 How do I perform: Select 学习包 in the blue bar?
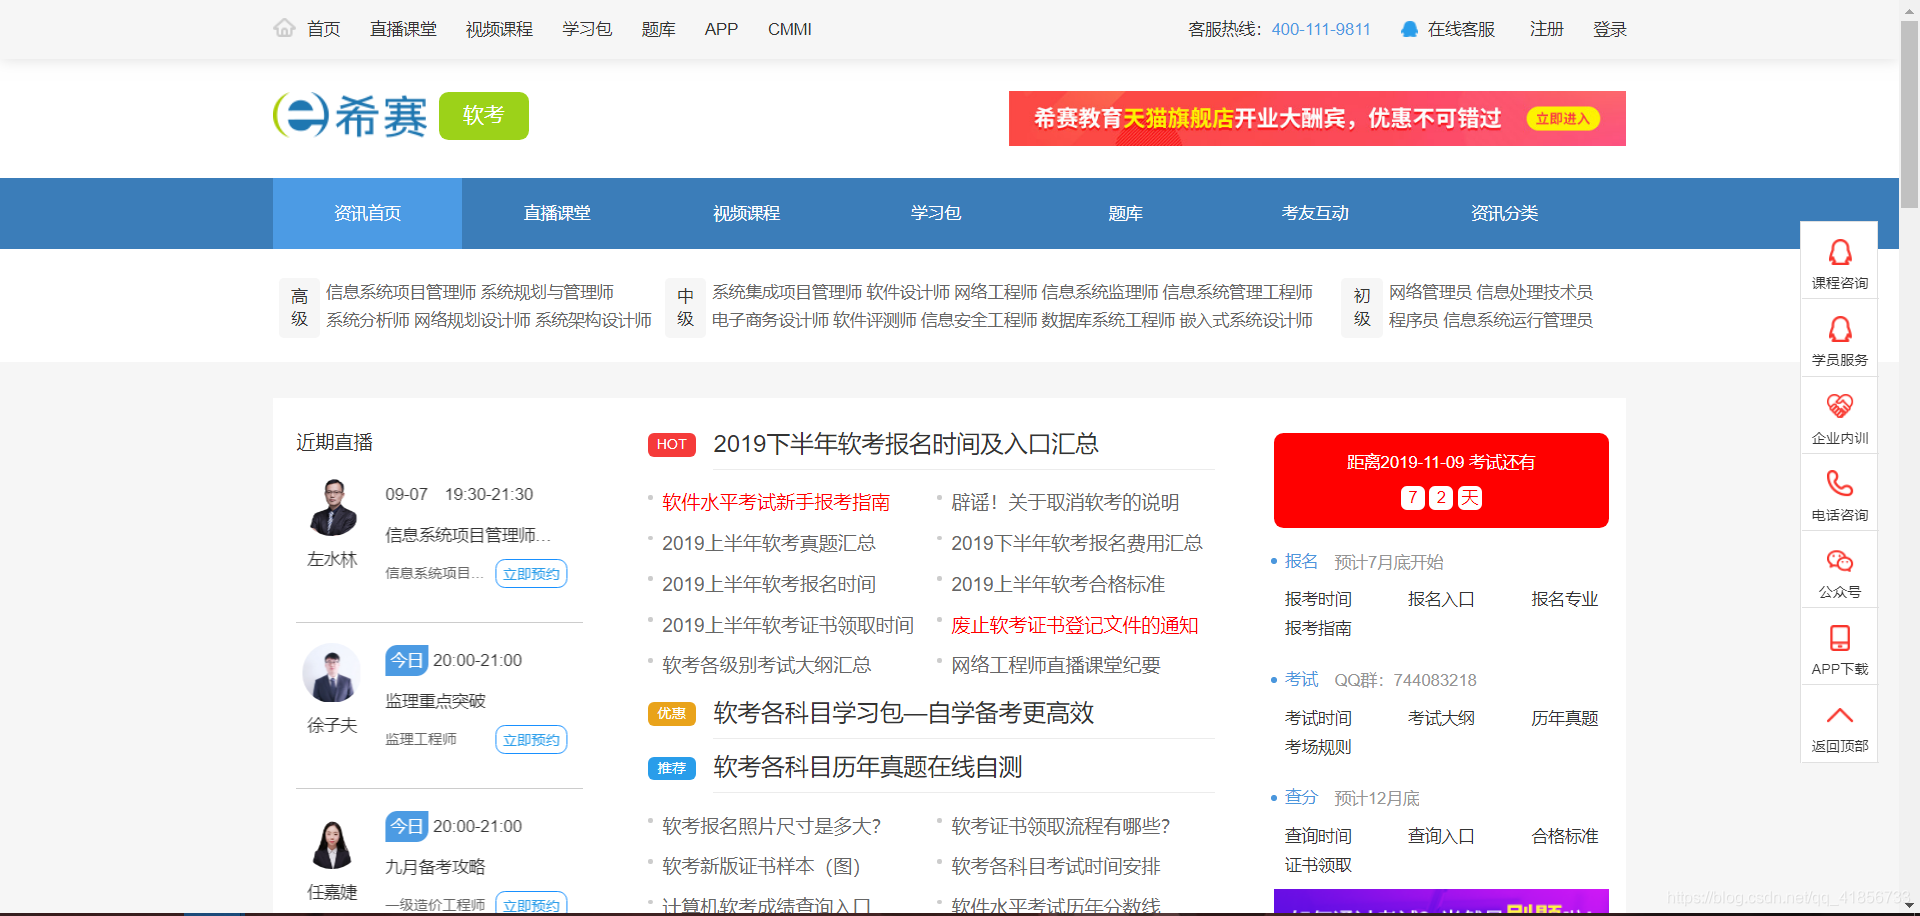tap(936, 213)
